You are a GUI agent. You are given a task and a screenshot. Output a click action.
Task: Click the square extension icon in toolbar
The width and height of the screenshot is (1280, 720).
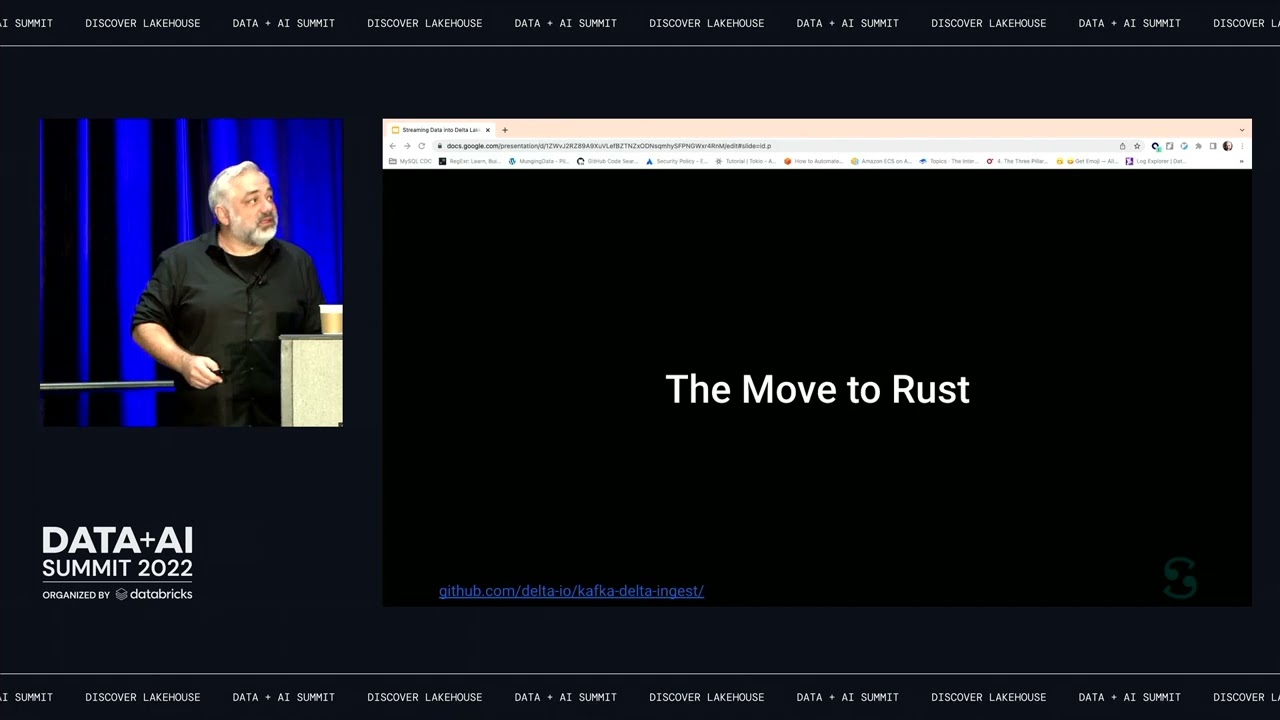(1169, 146)
